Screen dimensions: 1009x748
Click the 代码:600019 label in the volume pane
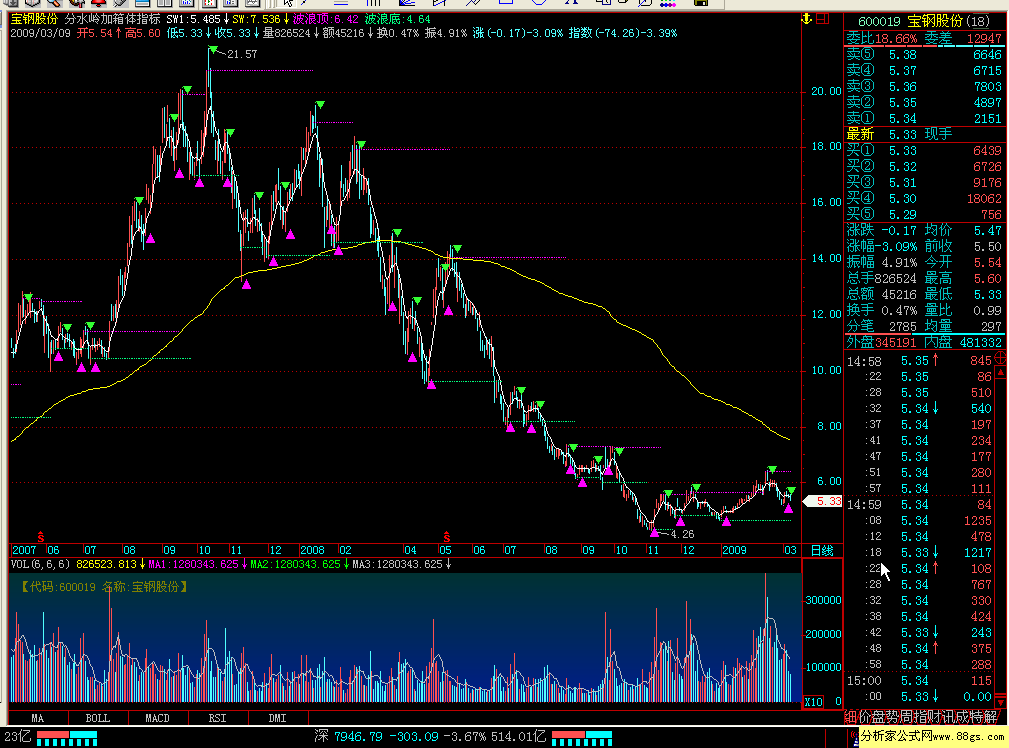[104, 587]
